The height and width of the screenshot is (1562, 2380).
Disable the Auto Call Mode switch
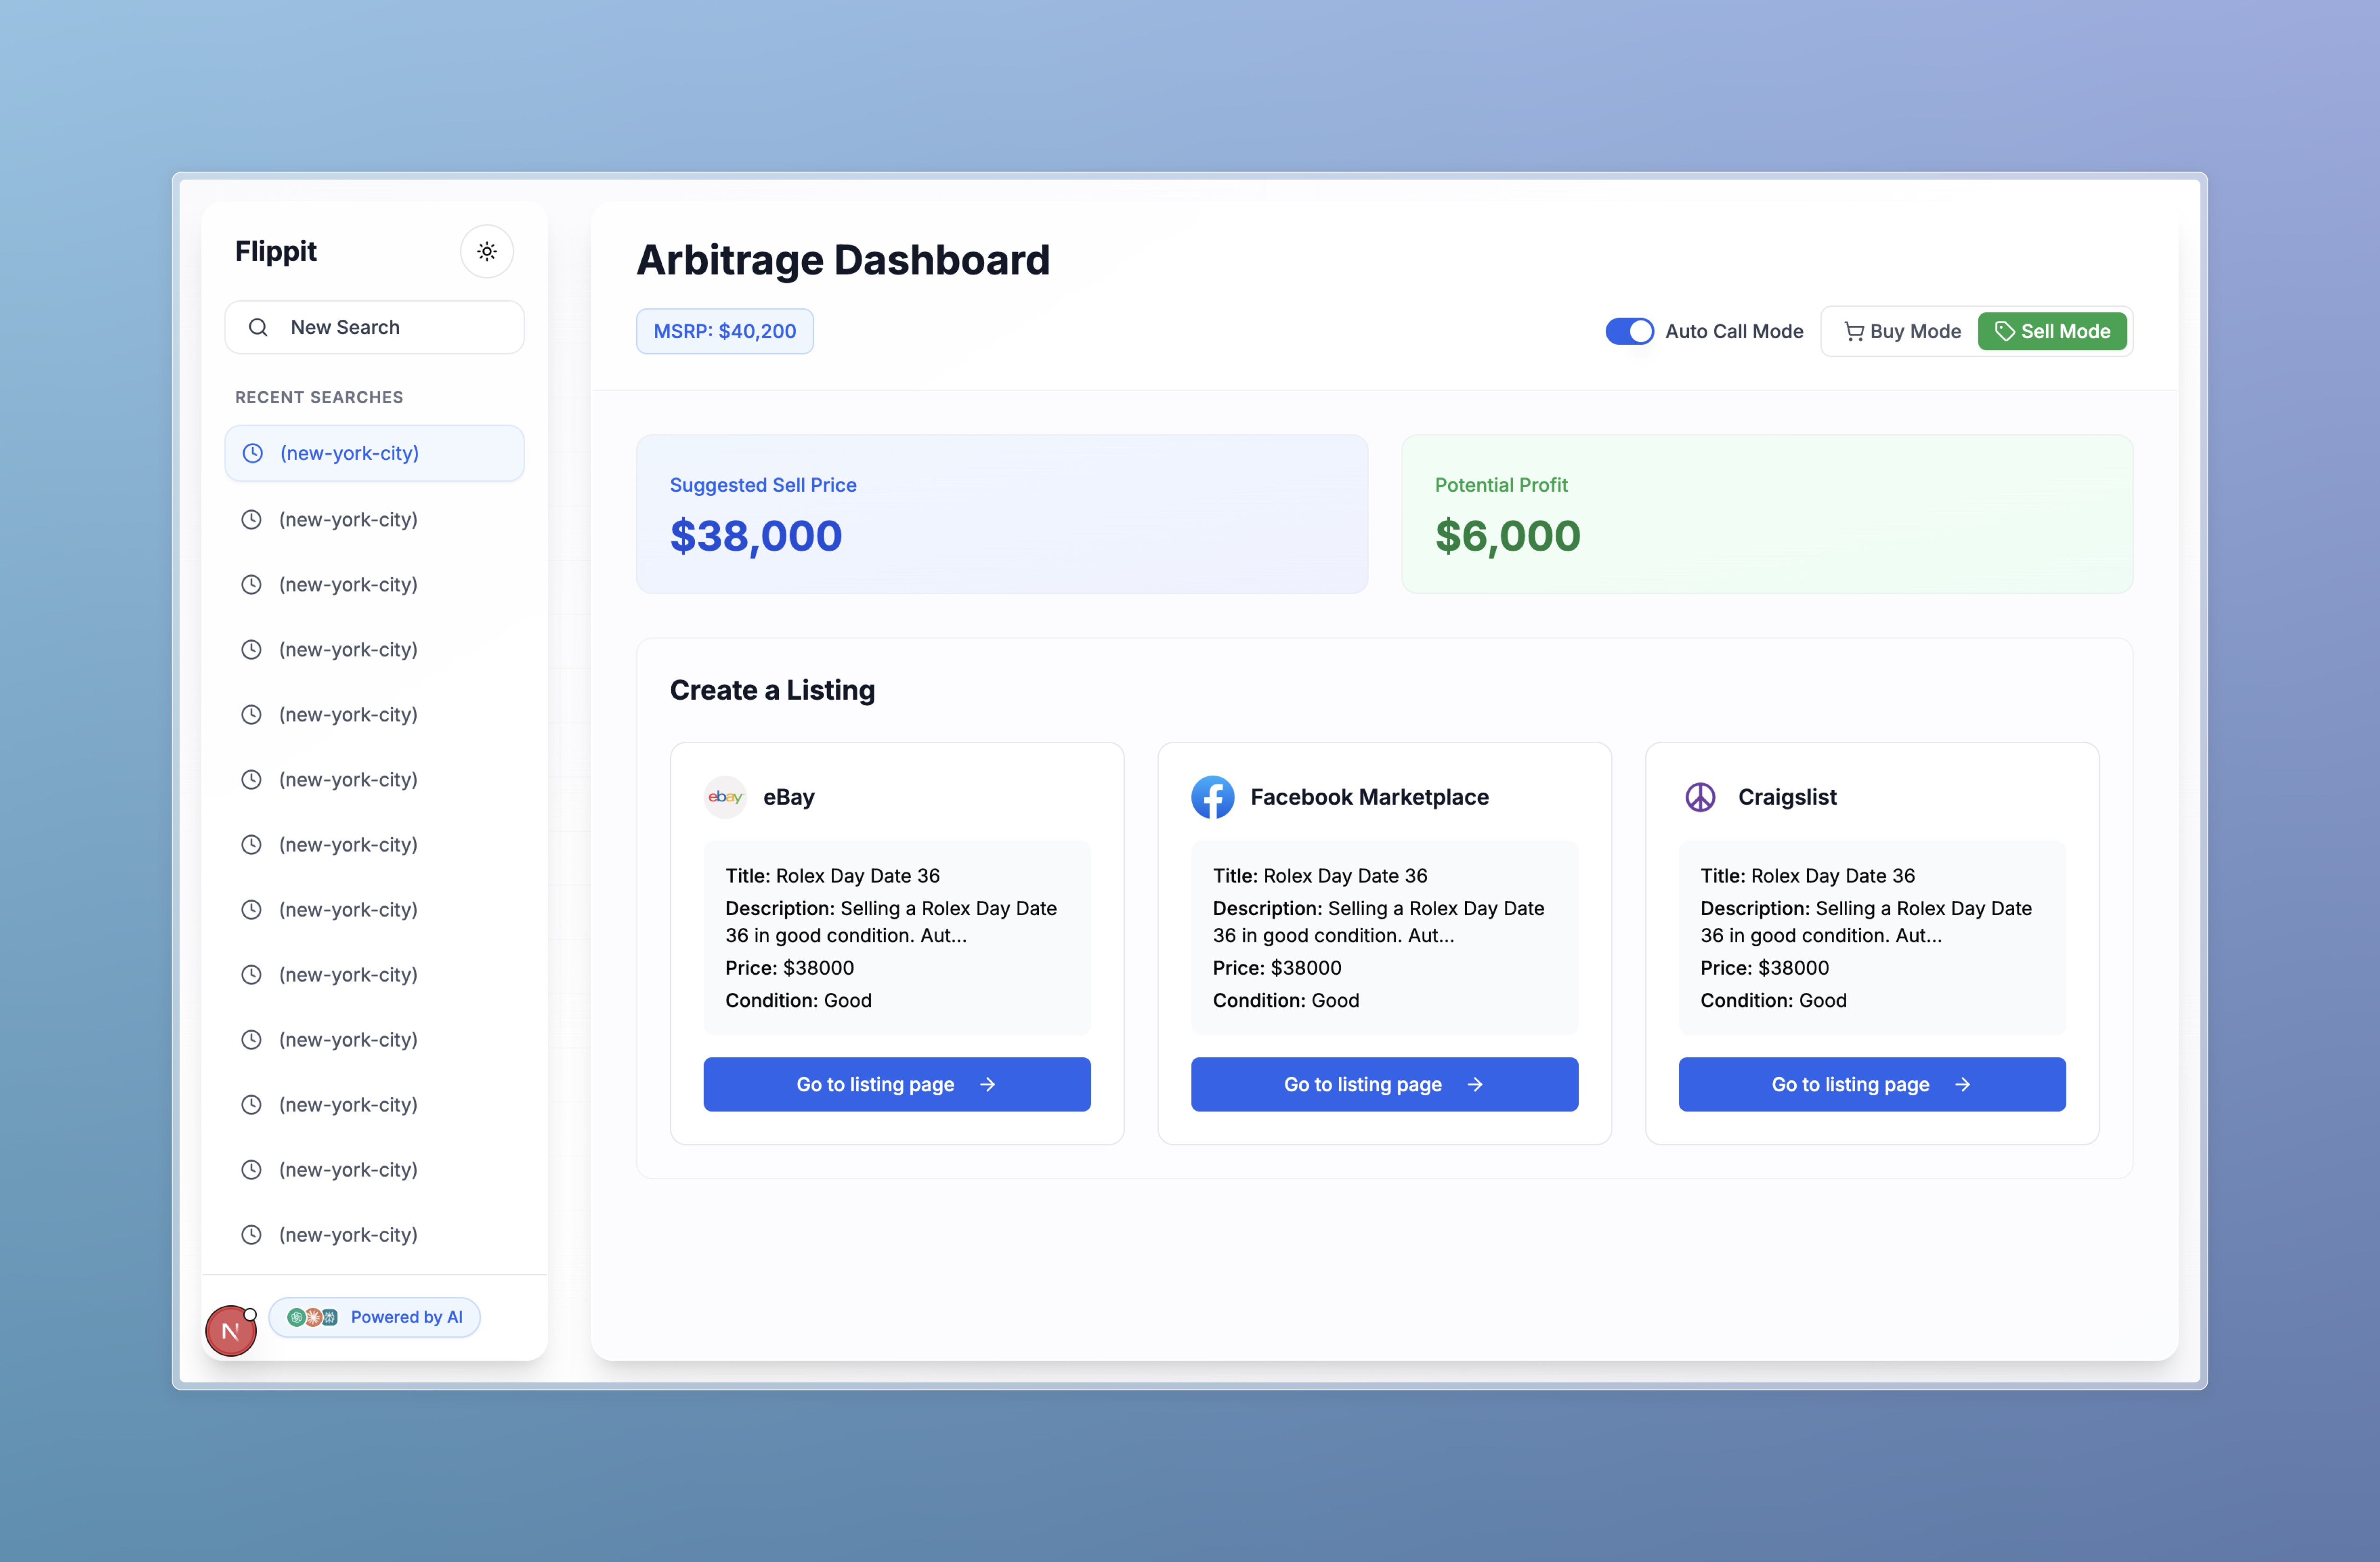1629,331
